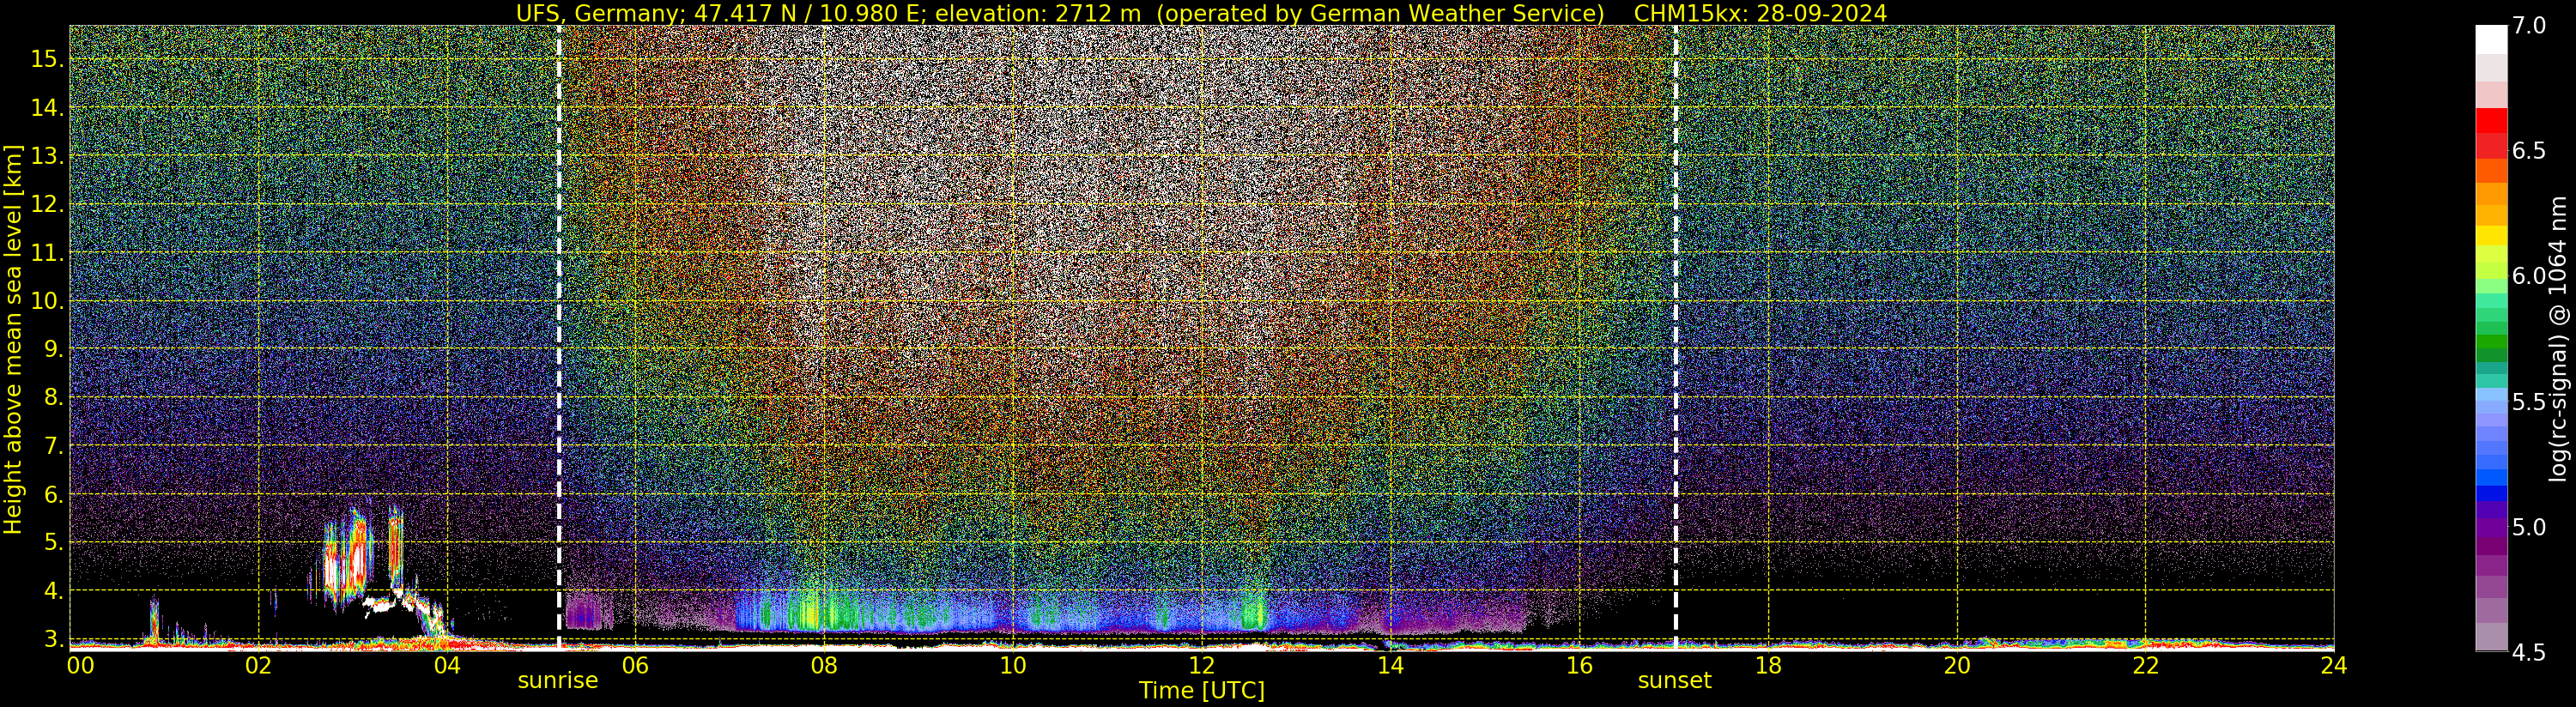Click the '3.' height tick label
Image resolution: width=2576 pixels, height=707 pixels.
point(54,638)
